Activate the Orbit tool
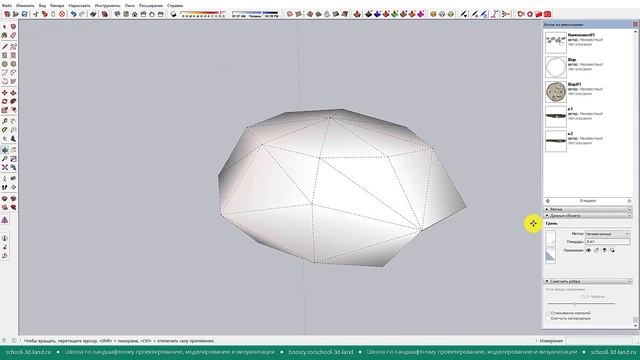The width and height of the screenshot is (640, 360). click(4, 150)
